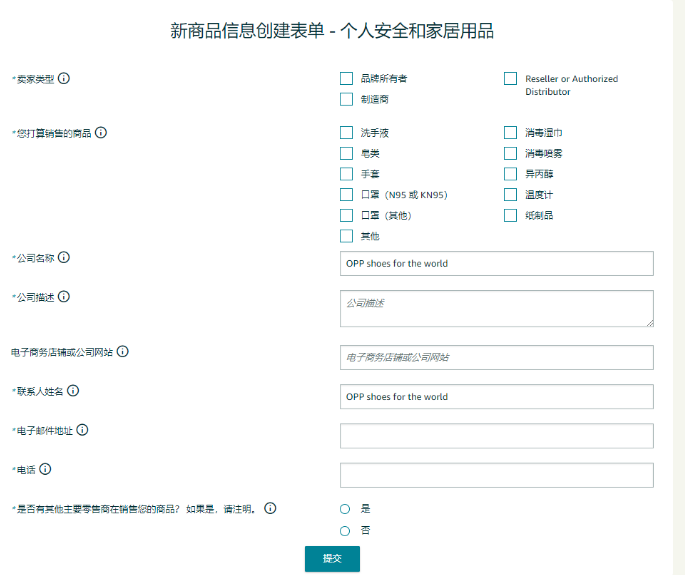The width and height of the screenshot is (685, 575).
Task: Submit the form with 提交 button
Action: click(x=332, y=559)
